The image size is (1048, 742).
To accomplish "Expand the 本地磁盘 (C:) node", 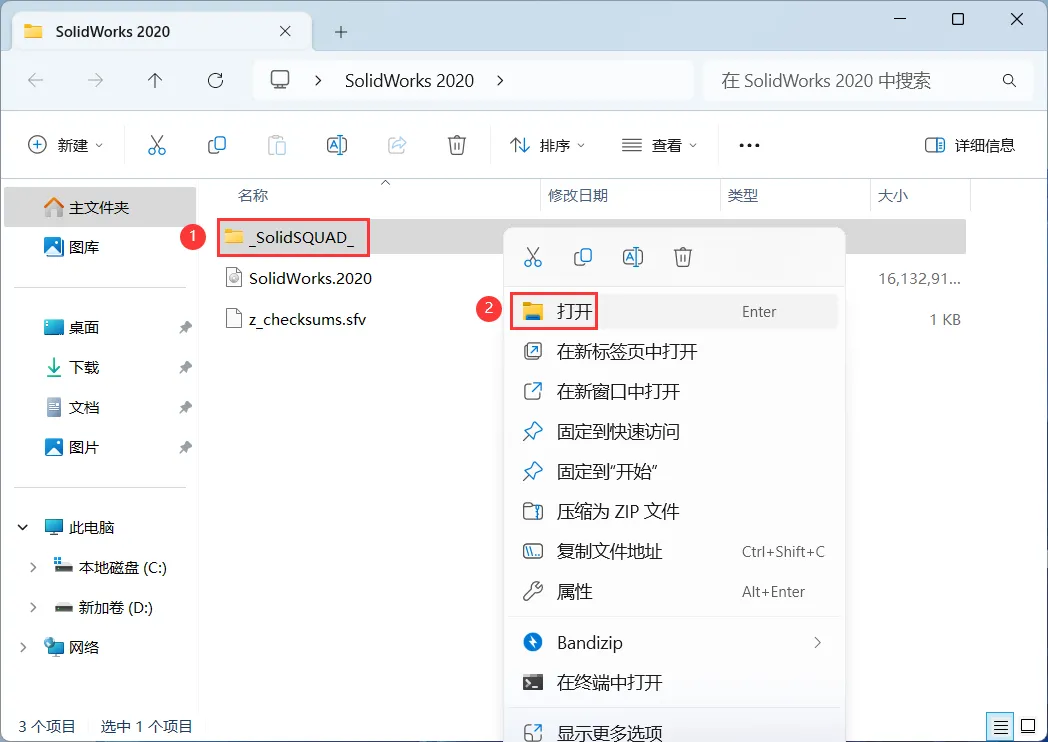I will [33, 568].
